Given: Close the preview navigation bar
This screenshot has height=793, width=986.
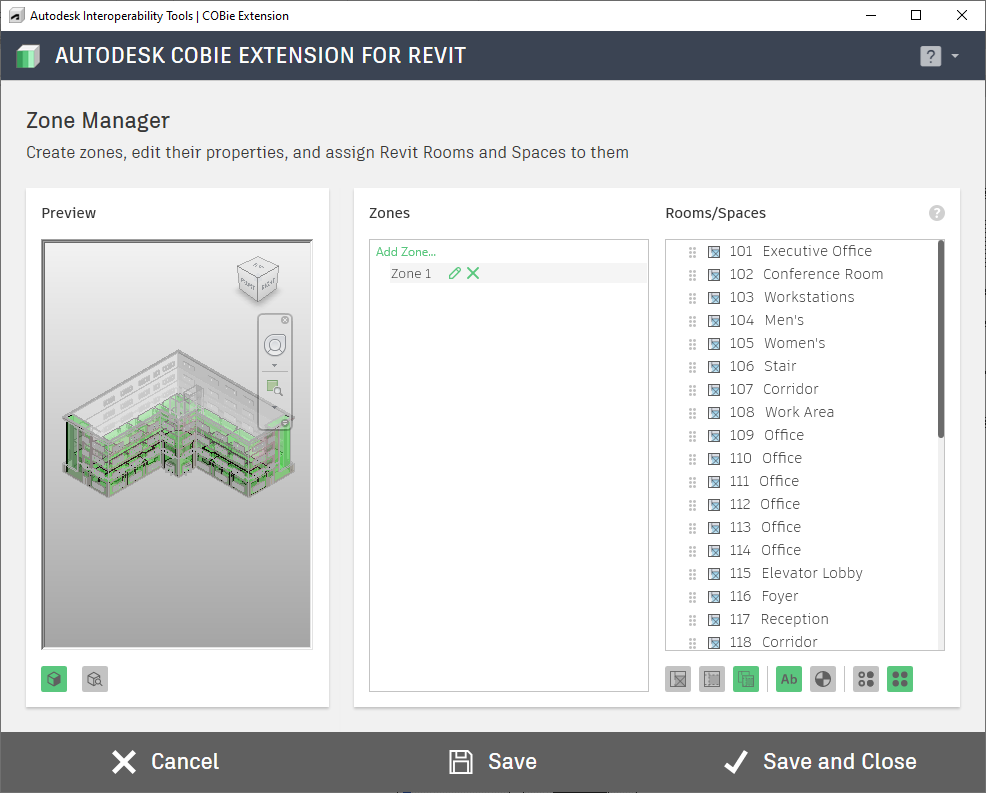Looking at the screenshot, I should point(285,320).
